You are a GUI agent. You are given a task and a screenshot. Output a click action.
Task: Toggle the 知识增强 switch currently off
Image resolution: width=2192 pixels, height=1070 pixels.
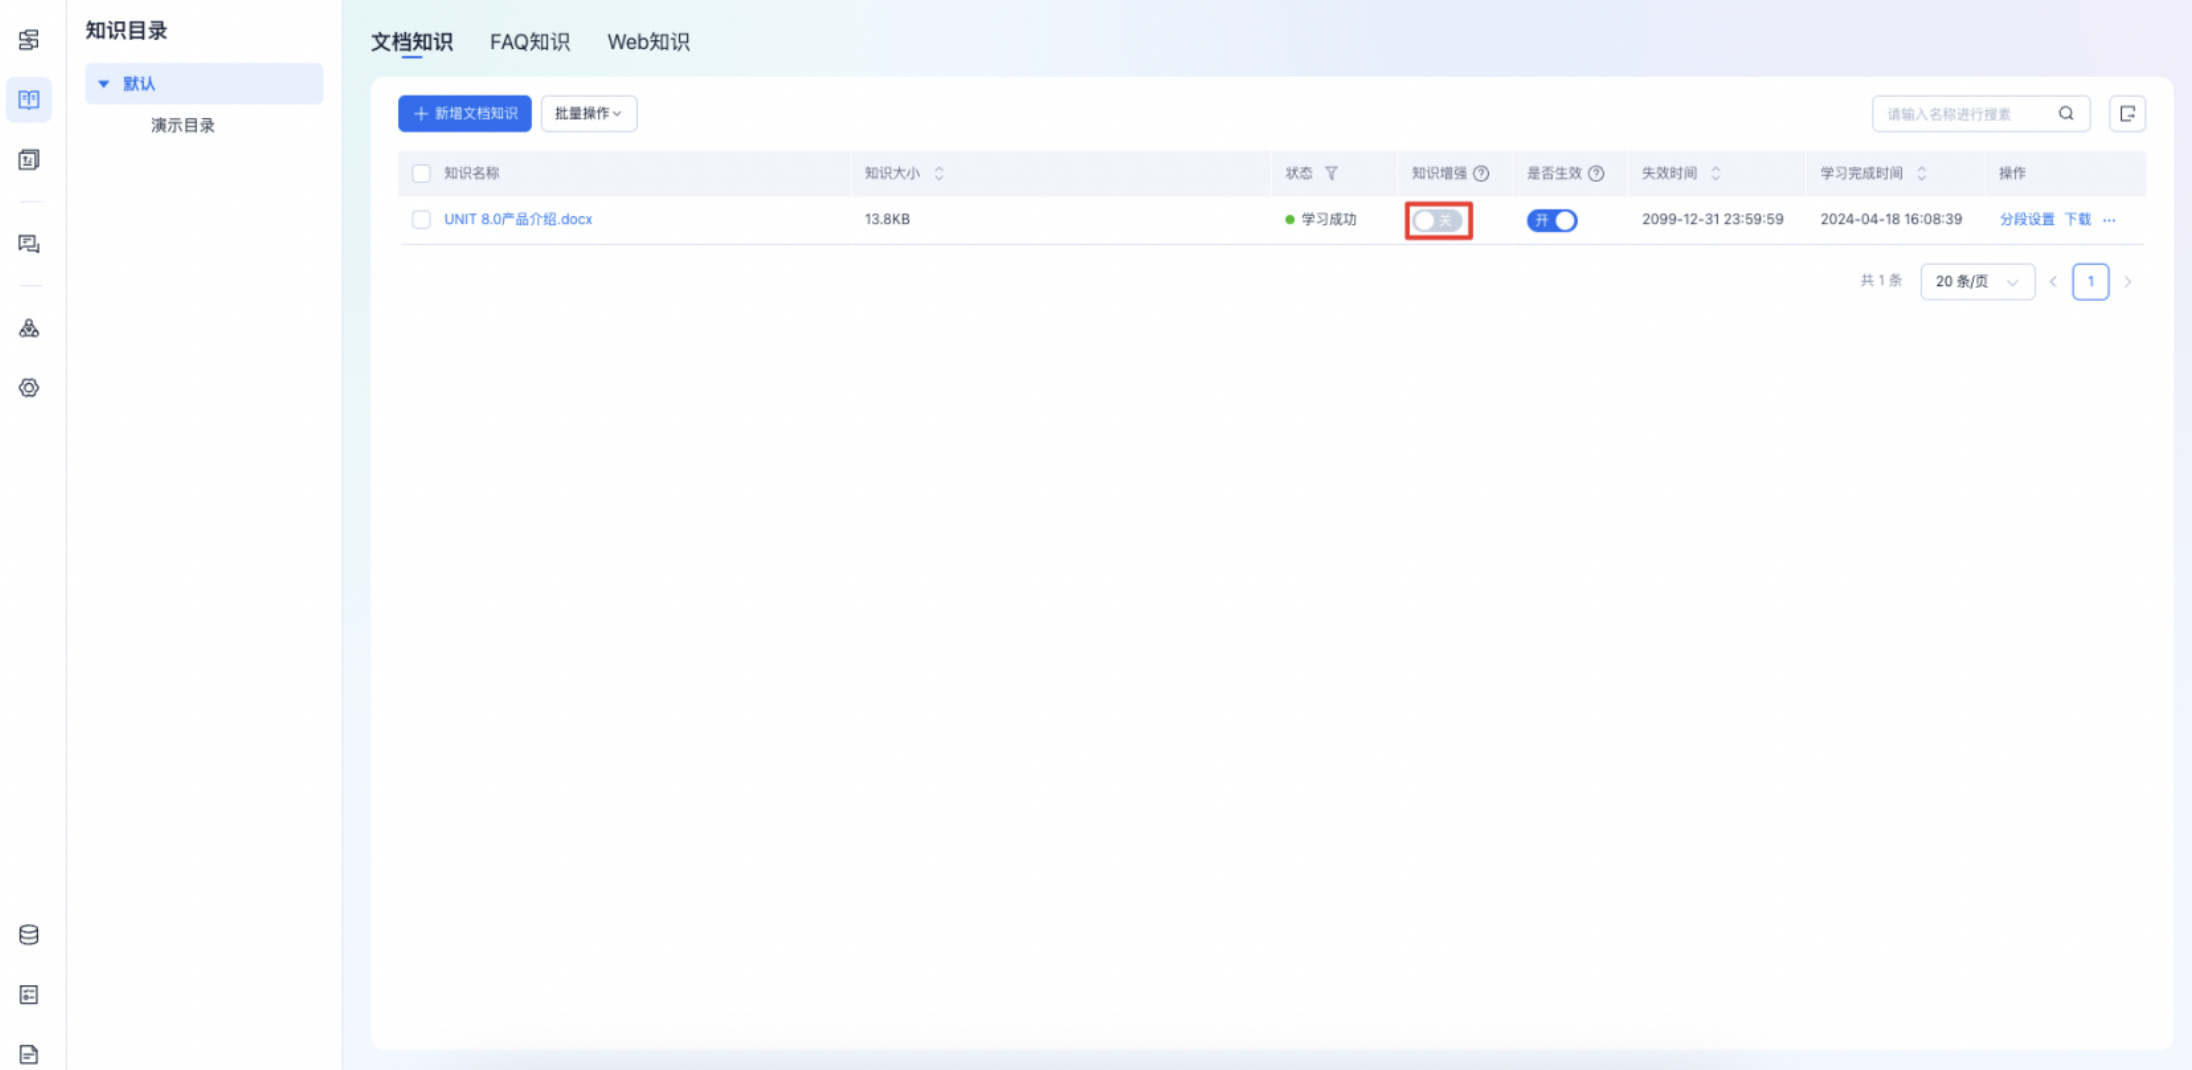point(1438,220)
